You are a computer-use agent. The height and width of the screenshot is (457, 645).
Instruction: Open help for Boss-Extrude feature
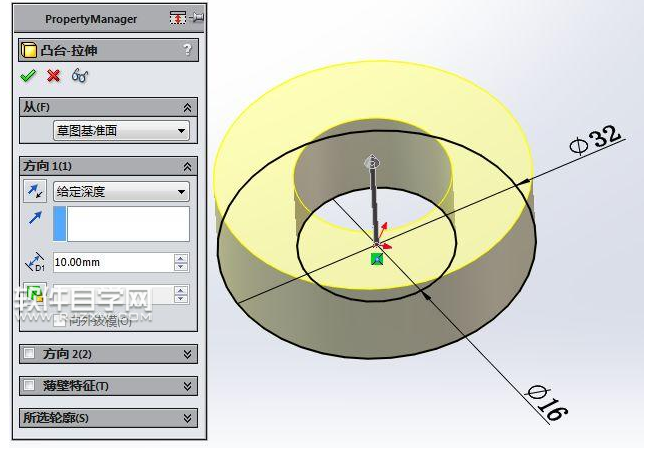(187, 50)
